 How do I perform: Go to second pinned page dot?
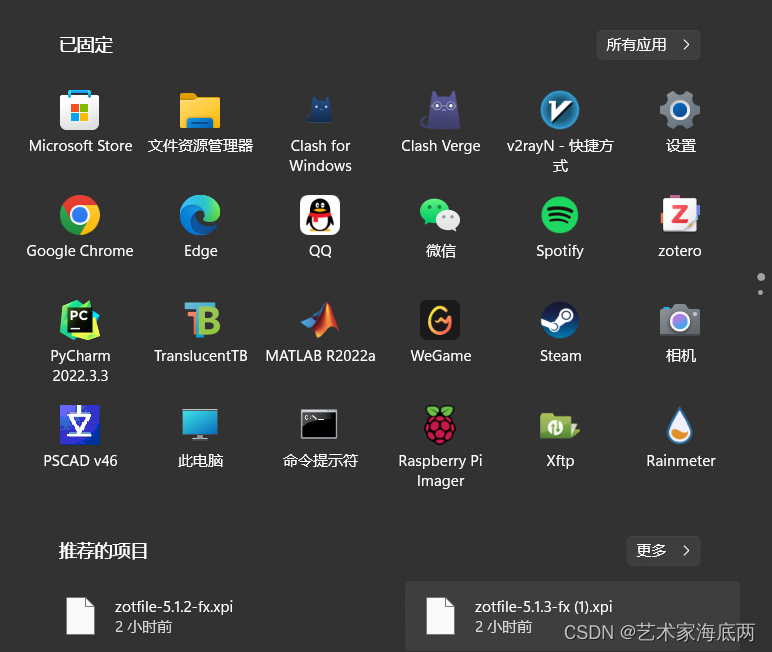[x=761, y=293]
